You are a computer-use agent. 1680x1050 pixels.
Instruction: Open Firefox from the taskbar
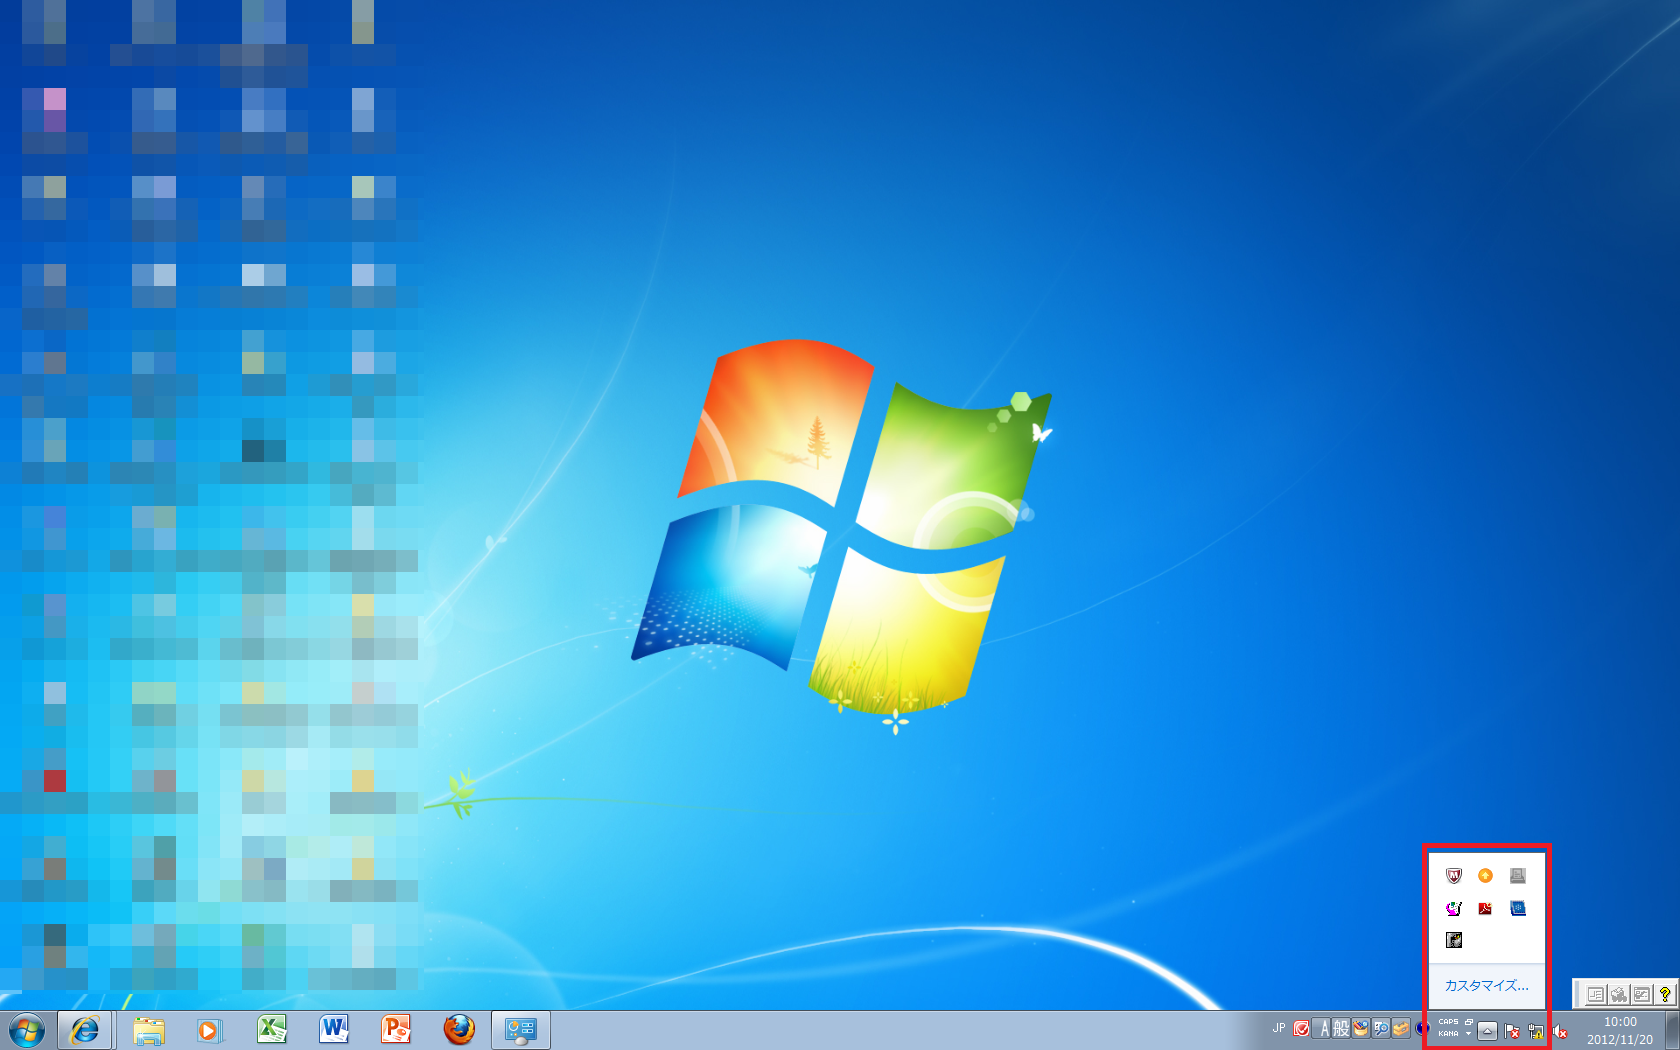pyautogui.click(x=459, y=1030)
